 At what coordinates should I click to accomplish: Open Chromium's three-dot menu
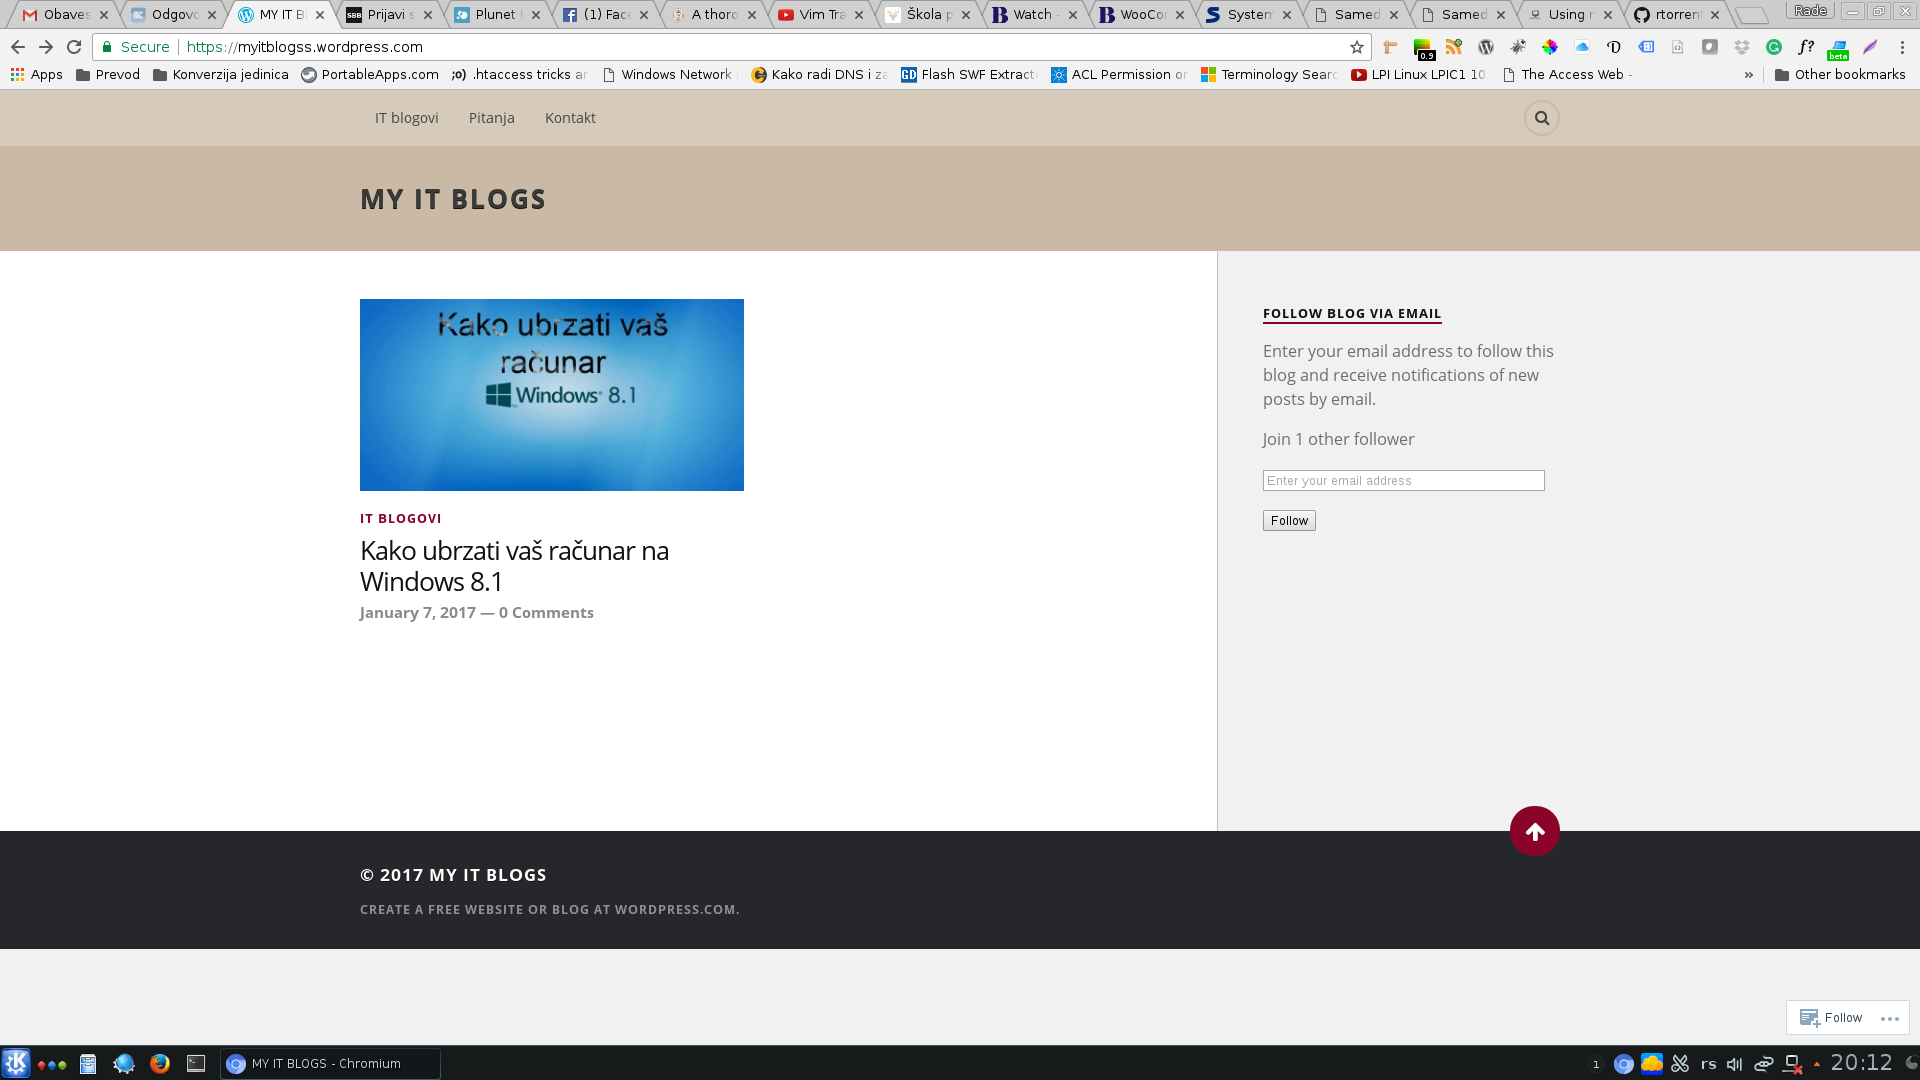1902,47
